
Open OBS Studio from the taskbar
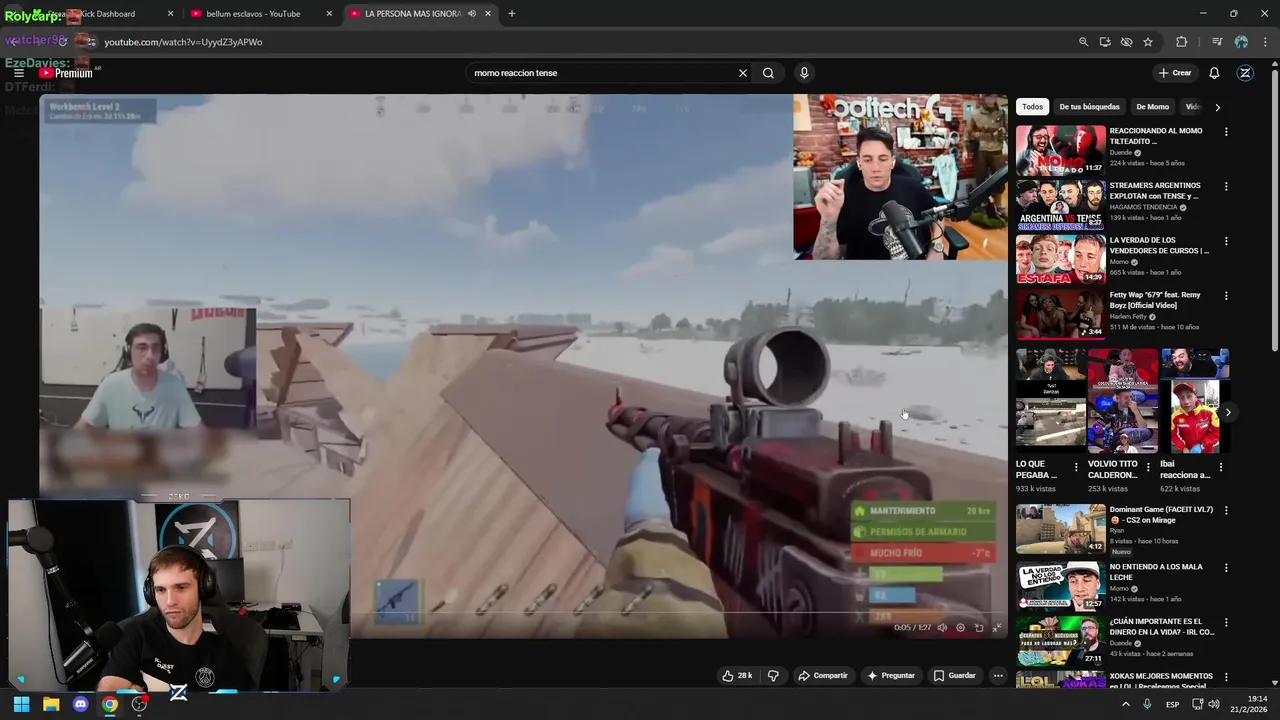tap(140, 704)
